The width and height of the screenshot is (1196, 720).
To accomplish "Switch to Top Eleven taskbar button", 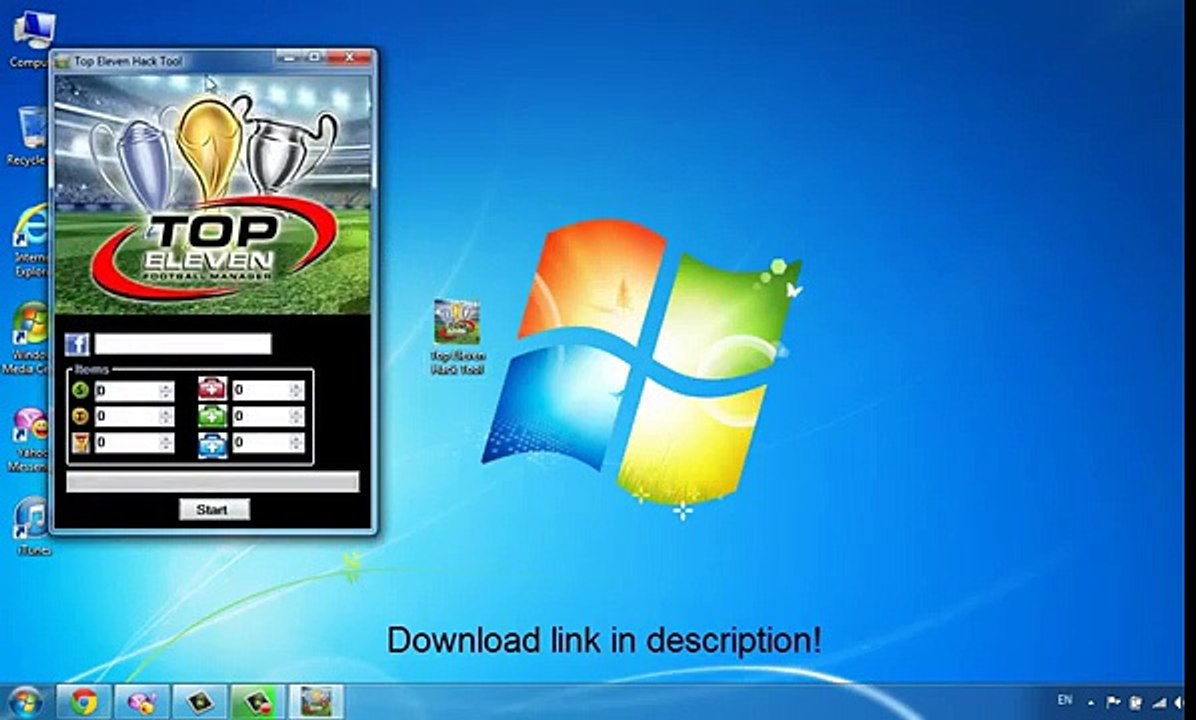I will pos(316,702).
